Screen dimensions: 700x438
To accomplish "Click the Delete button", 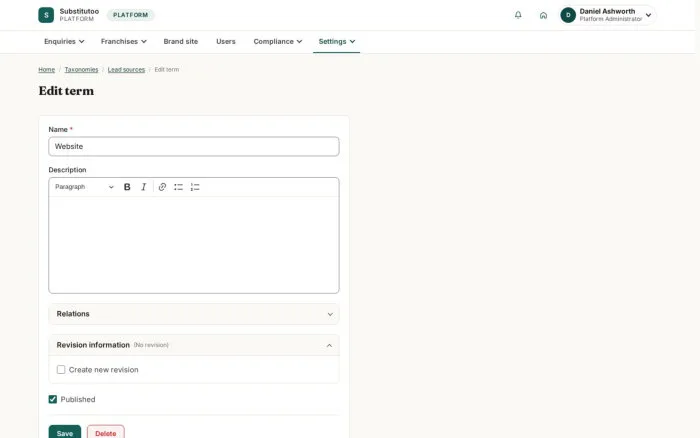I will pos(106,433).
